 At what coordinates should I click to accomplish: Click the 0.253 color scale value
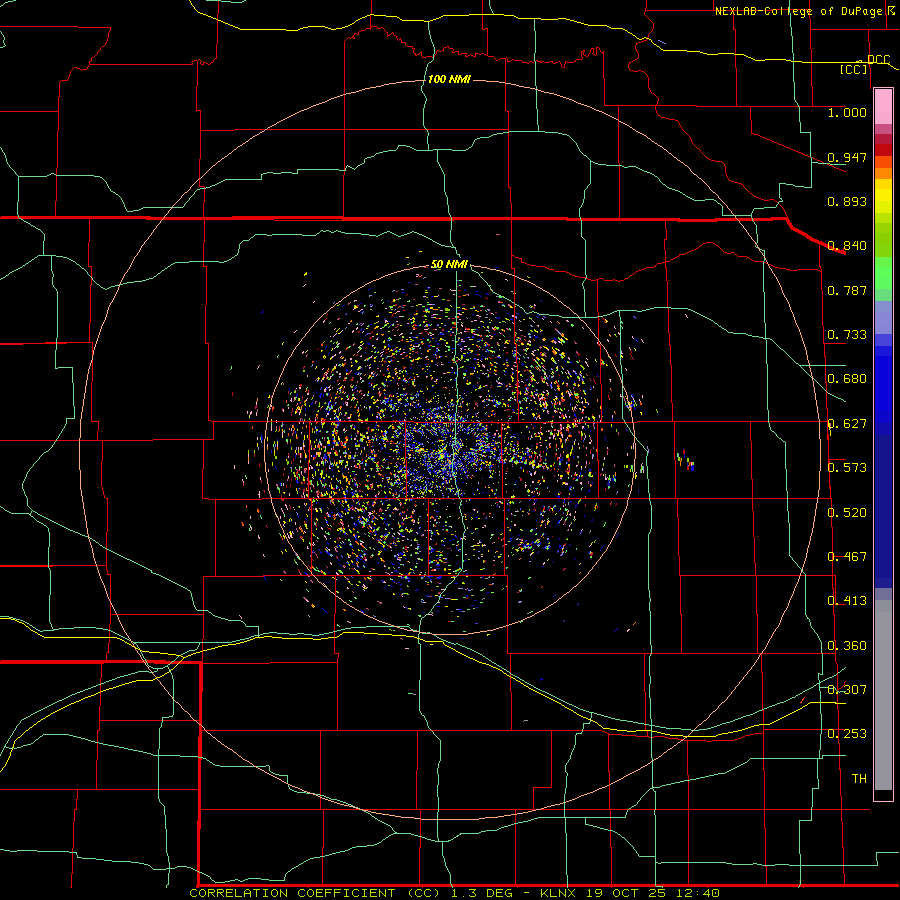[x=847, y=734]
